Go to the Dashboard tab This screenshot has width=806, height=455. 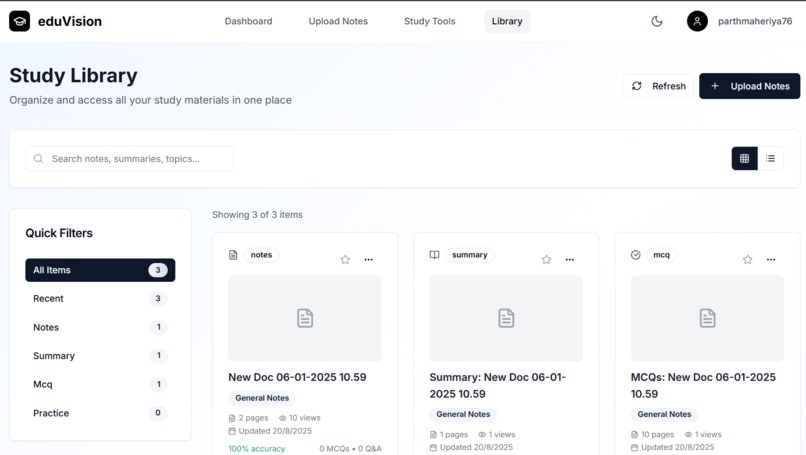[248, 21]
